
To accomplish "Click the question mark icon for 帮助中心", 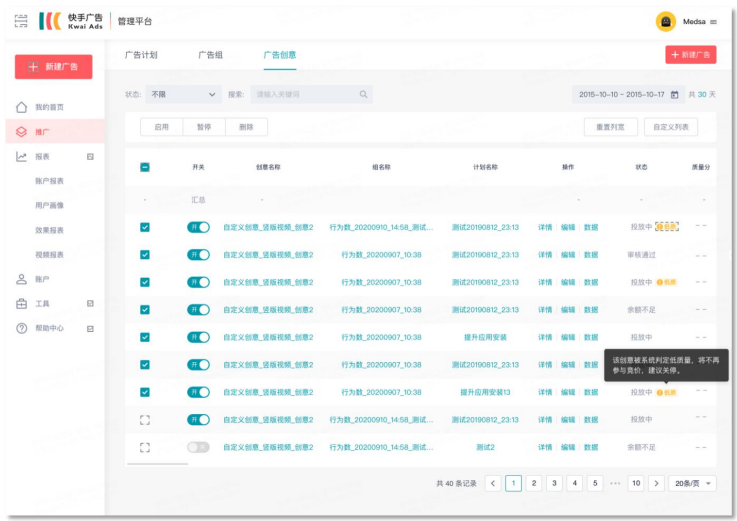I will [x=22, y=328].
